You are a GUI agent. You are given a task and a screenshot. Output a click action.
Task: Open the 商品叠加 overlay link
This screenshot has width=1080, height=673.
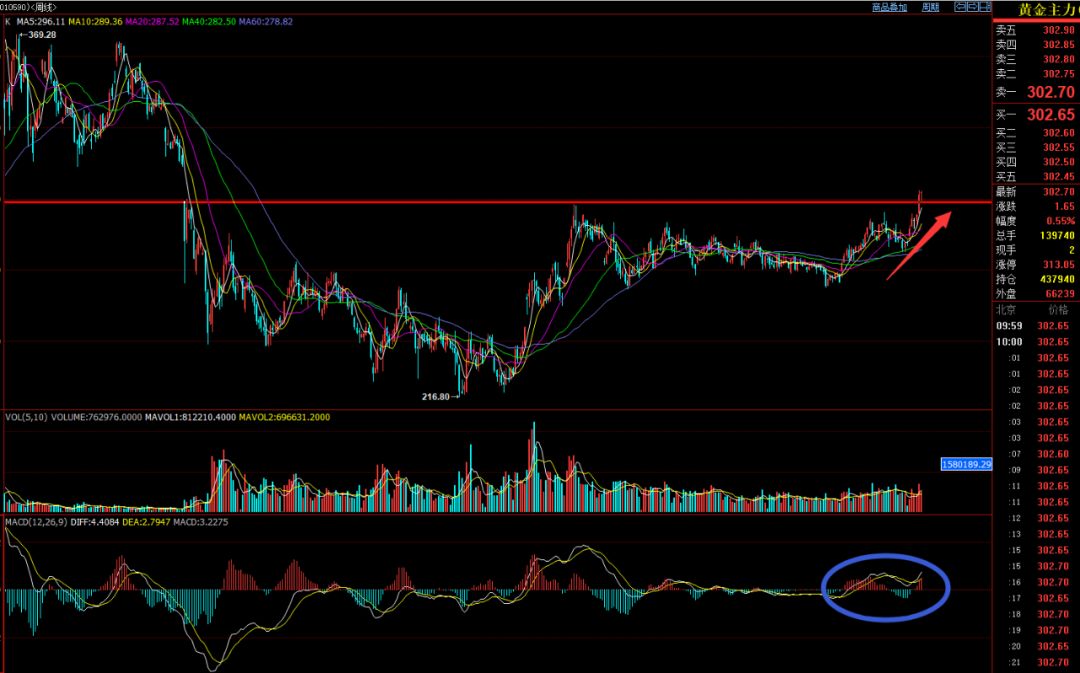coord(889,7)
